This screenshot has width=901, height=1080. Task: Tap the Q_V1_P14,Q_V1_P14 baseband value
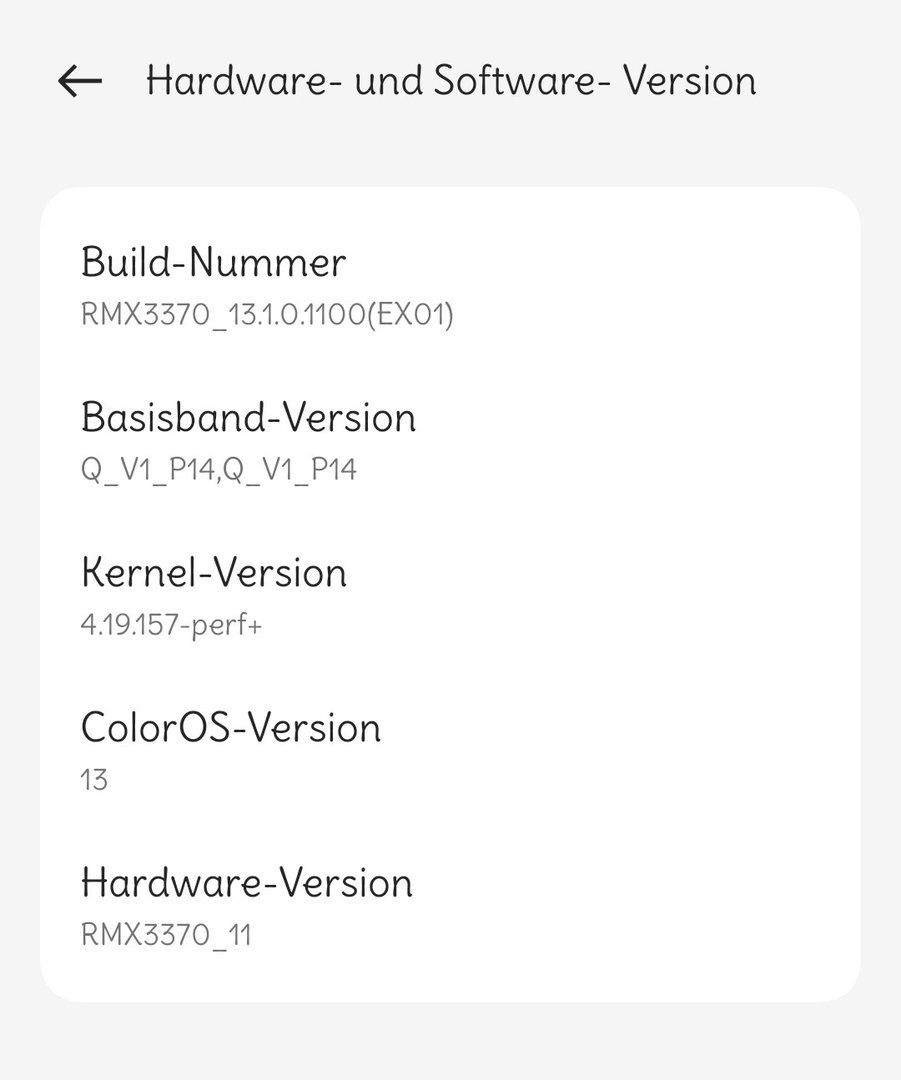[218, 469]
